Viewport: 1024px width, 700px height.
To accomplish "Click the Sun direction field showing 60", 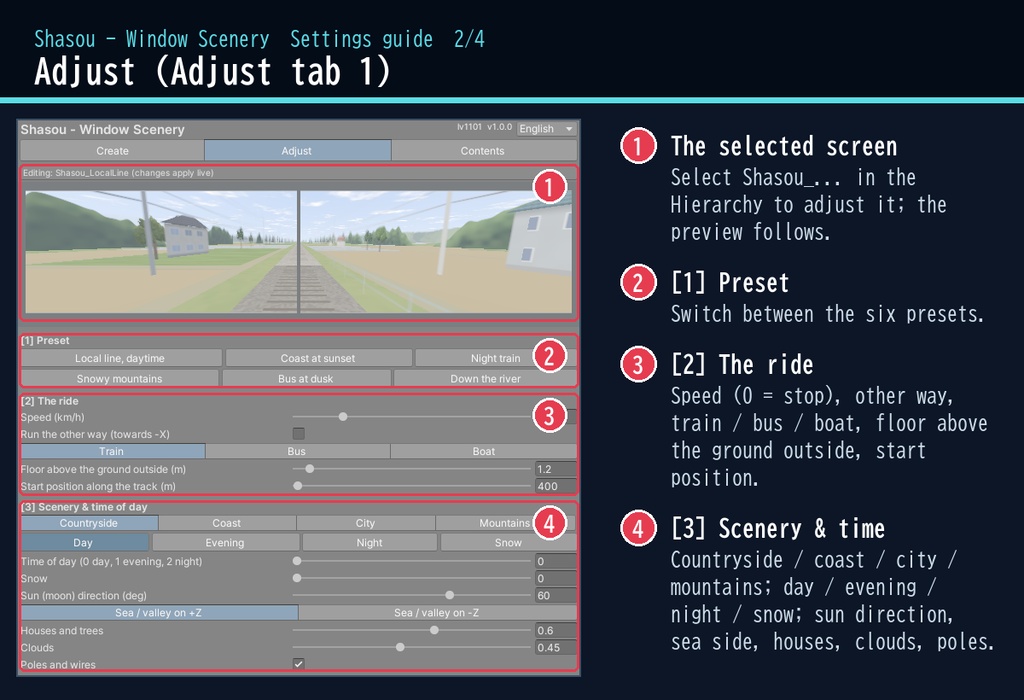I will [x=555, y=595].
